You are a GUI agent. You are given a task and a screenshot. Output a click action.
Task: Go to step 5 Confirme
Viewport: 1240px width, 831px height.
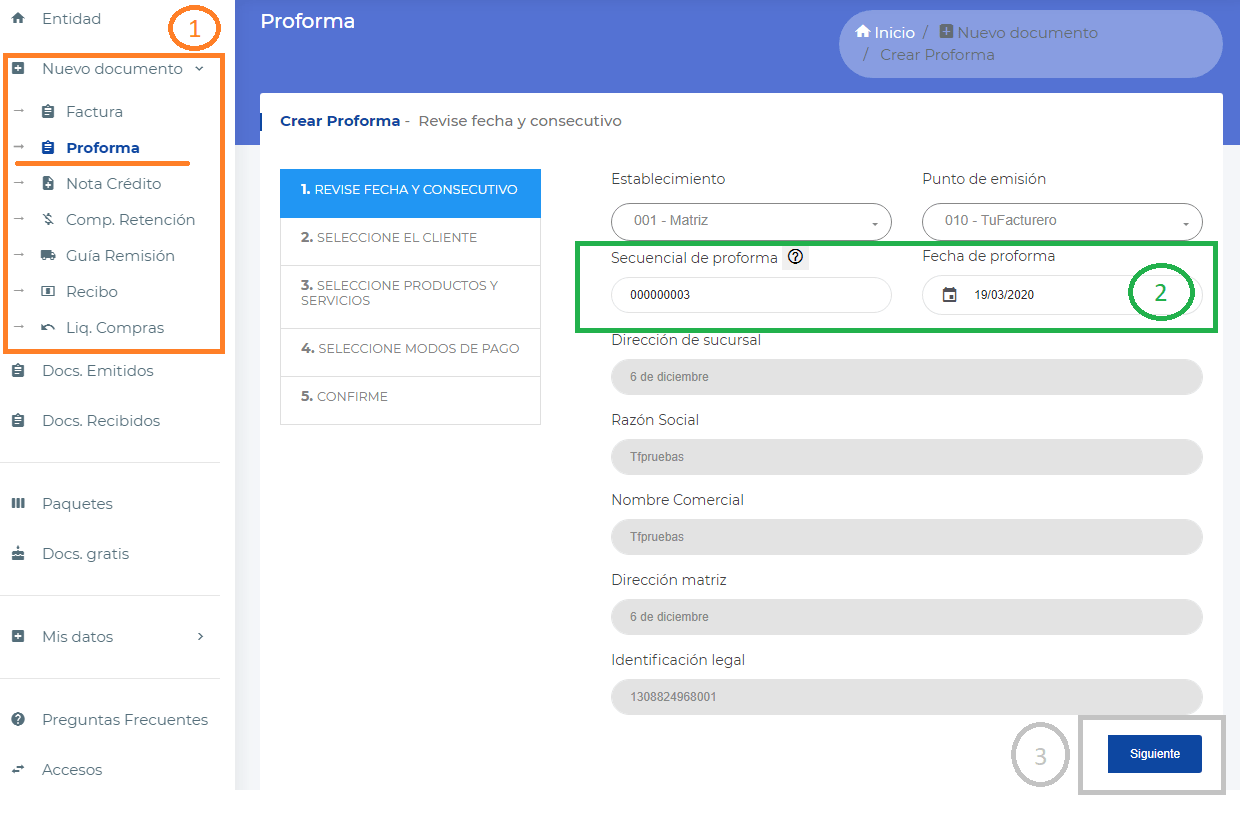click(410, 396)
